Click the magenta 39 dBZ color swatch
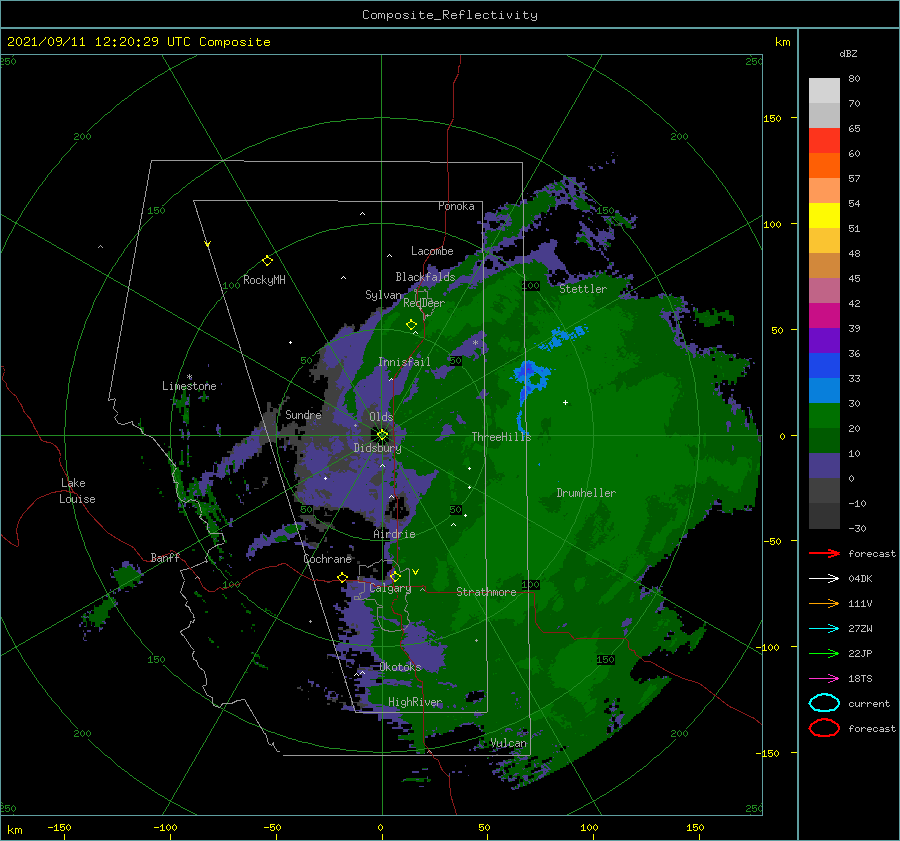 tap(824, 315)
